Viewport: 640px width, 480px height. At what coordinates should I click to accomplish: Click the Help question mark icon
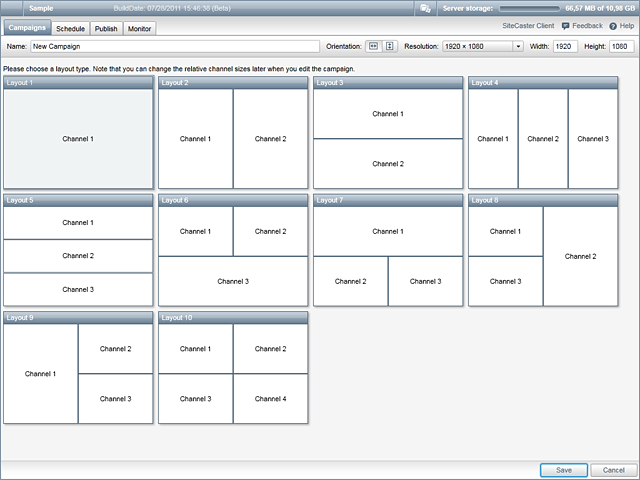[x=612, y=25]
